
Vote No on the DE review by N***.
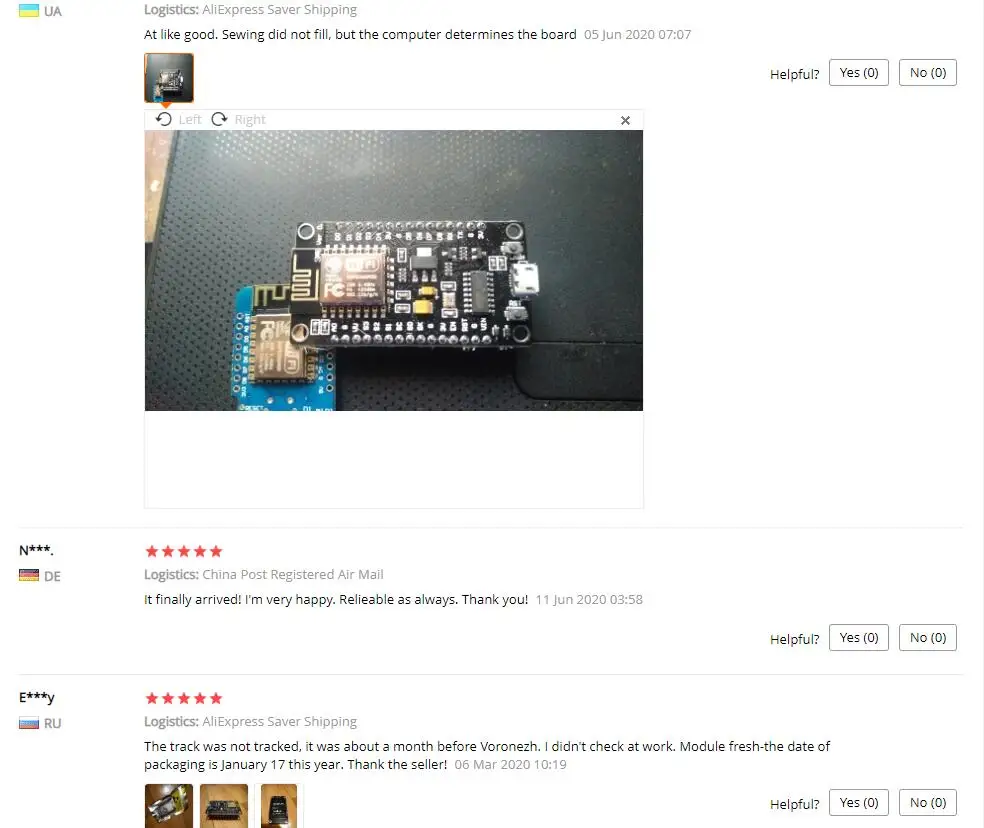pos(928,638)
